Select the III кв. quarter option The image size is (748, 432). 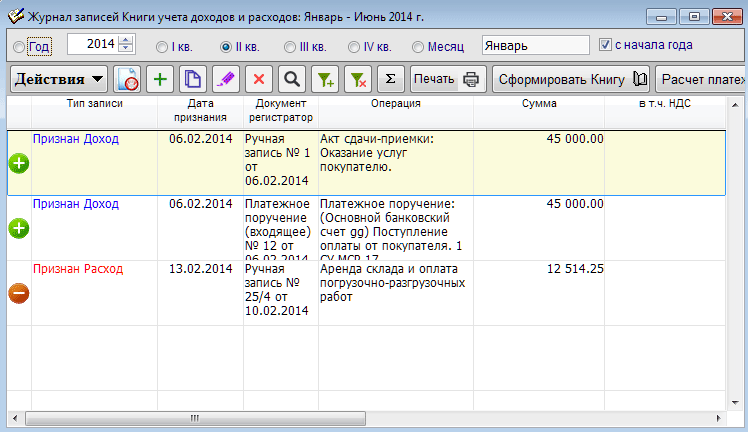click(x=290, y=46)
